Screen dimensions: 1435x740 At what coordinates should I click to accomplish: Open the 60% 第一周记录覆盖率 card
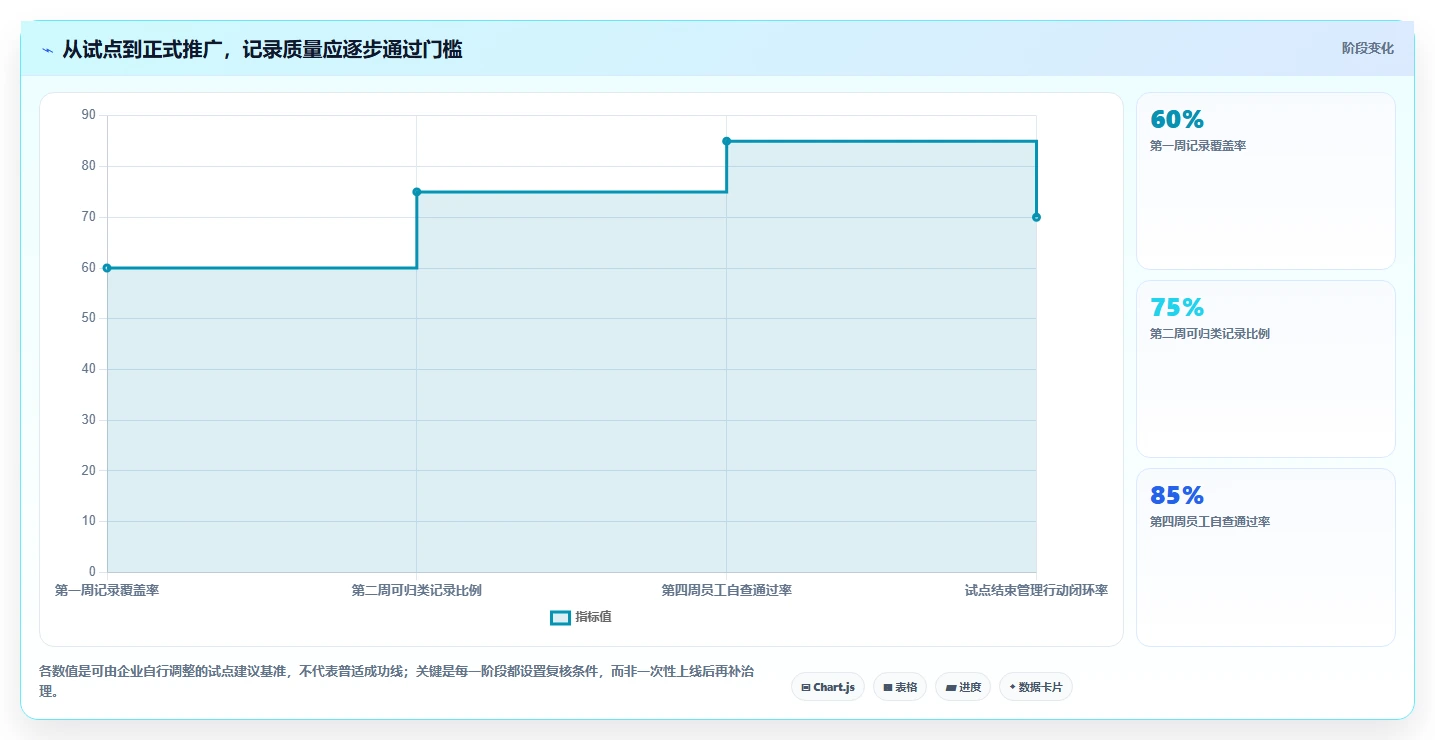coord(1266,181)
